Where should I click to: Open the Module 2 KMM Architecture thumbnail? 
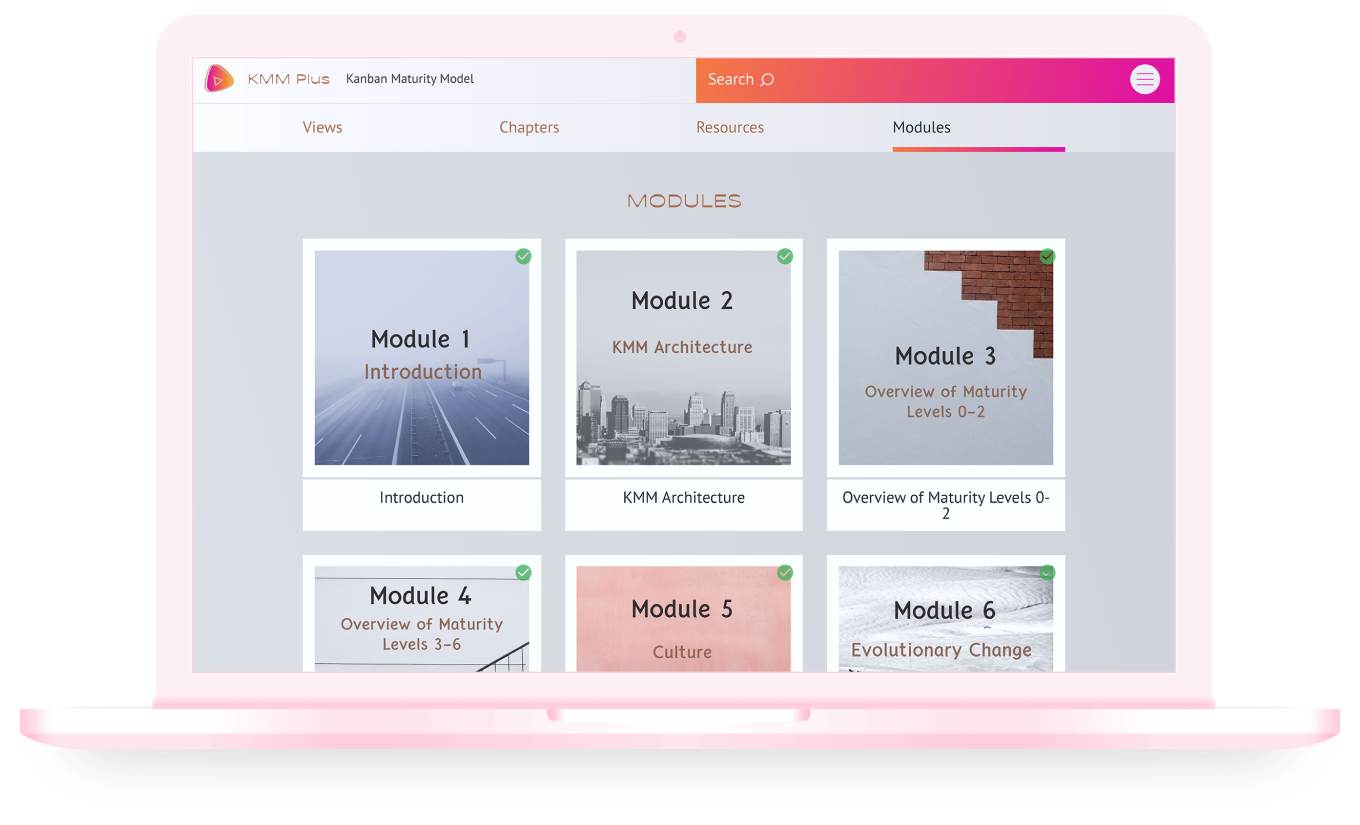684,358
